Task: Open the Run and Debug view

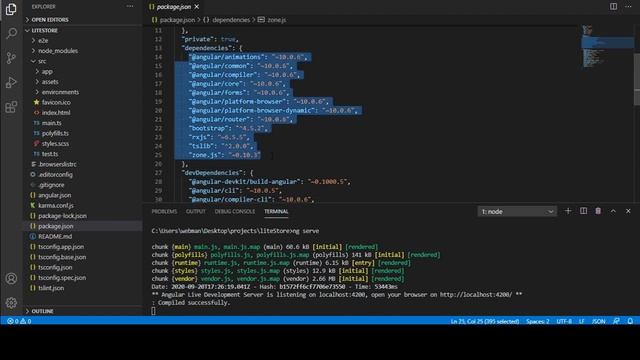Action: coord(11,82)
